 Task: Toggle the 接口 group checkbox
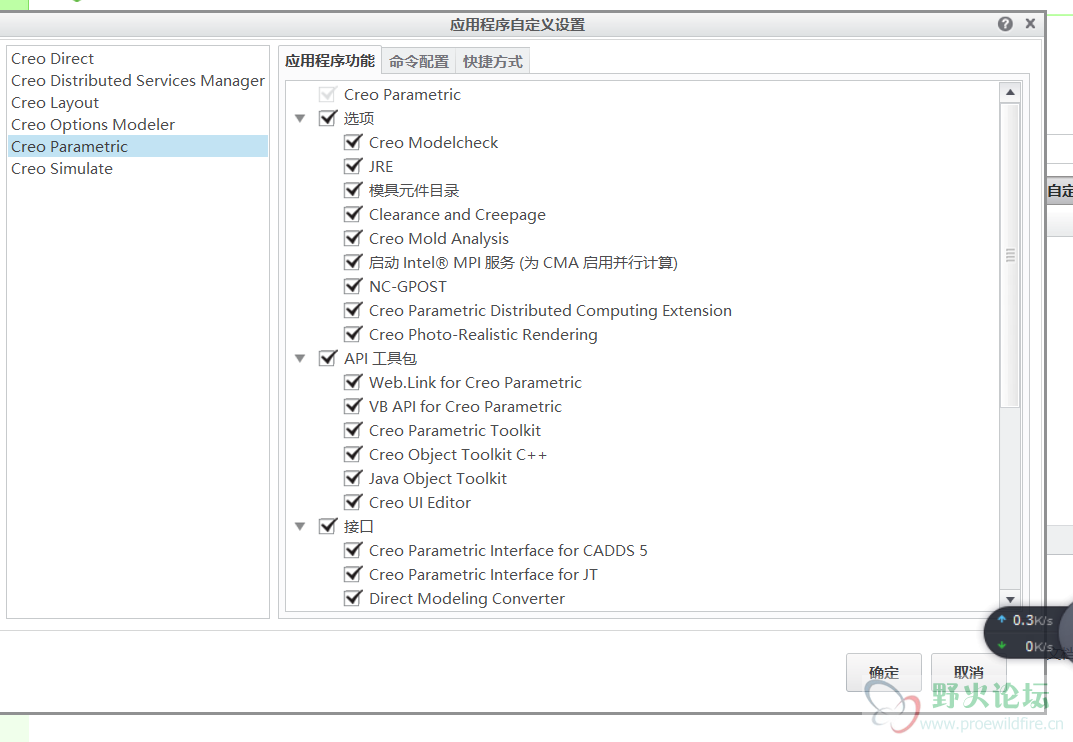click(x=328, y=525)
